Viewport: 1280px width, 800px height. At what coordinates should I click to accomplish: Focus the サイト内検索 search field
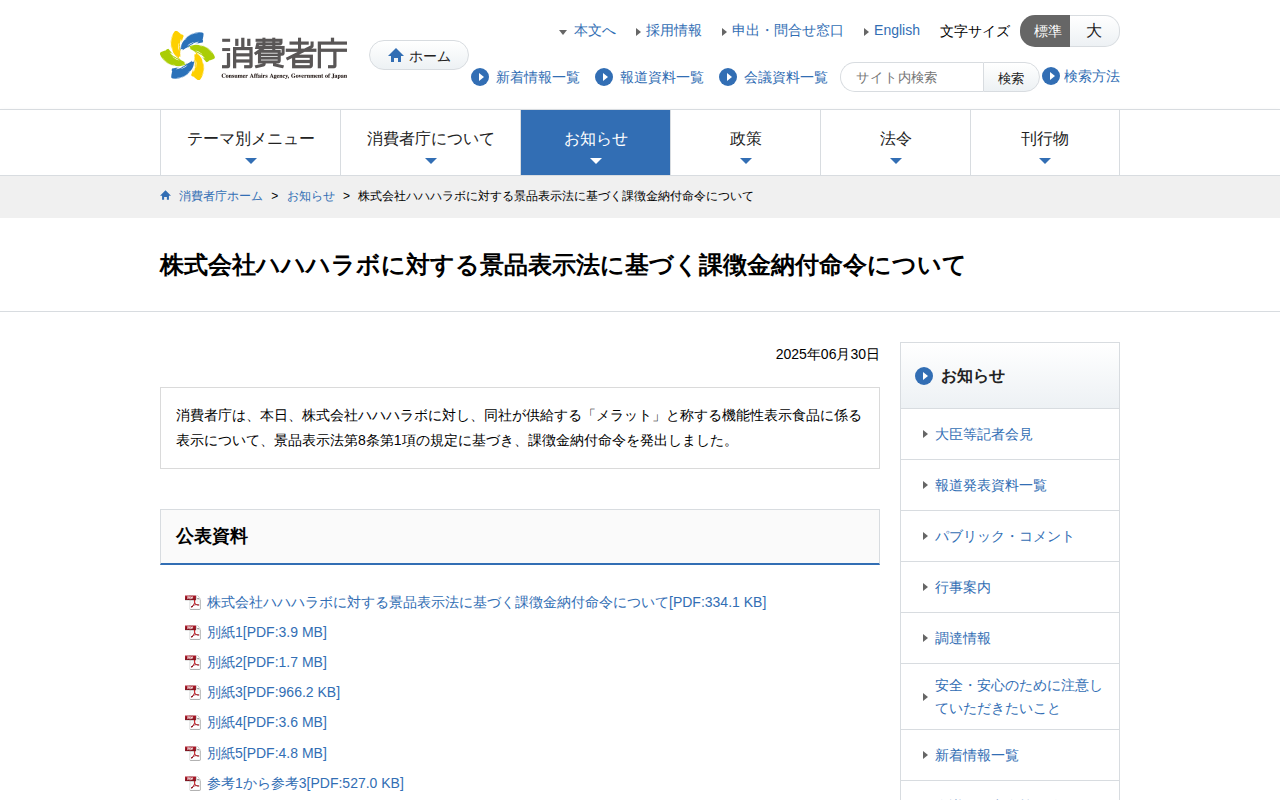tap(912, 77)
